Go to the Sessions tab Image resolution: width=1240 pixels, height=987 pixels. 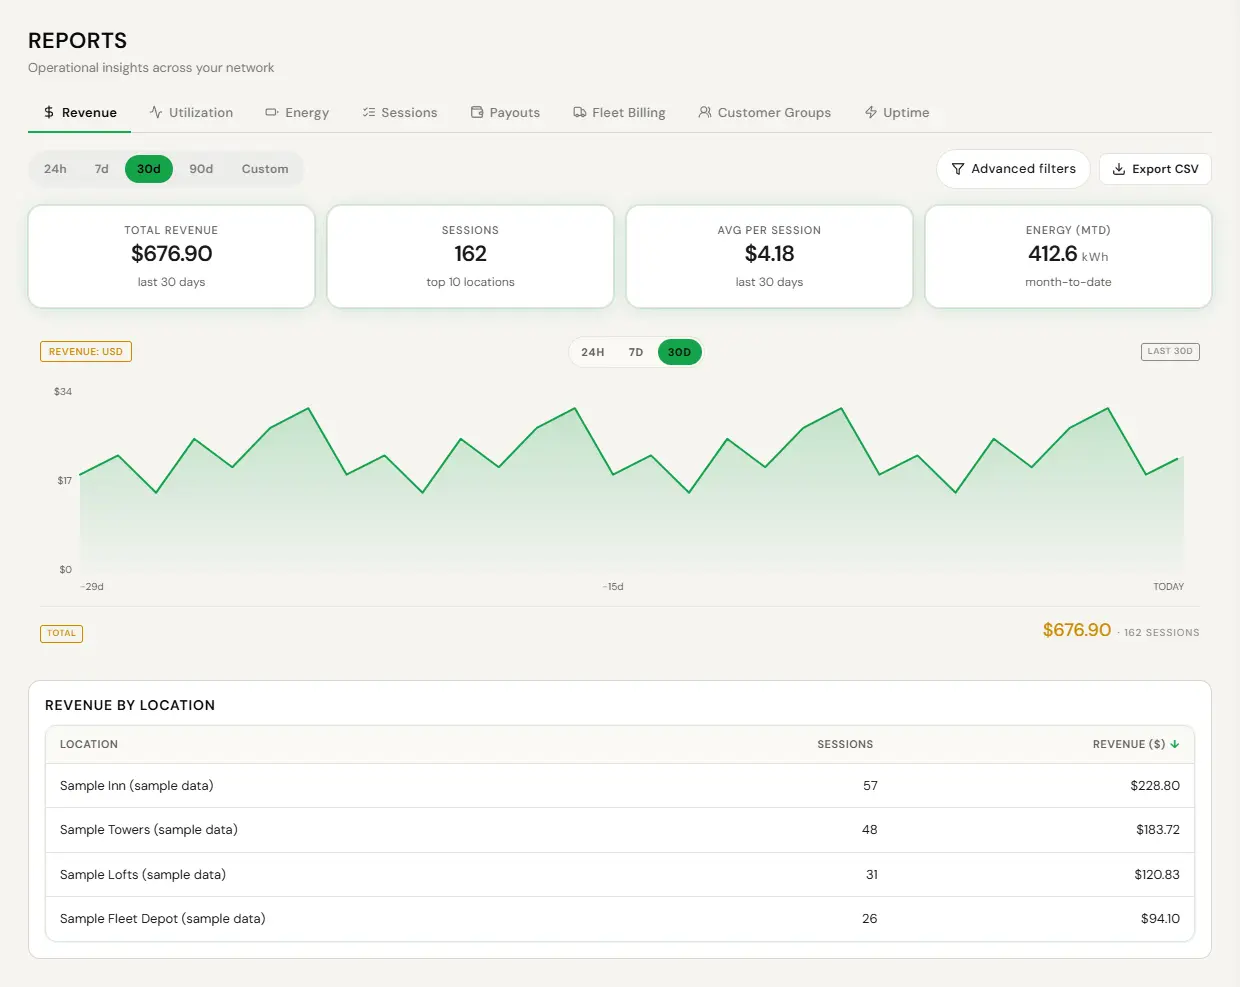(x=400, y=113)
